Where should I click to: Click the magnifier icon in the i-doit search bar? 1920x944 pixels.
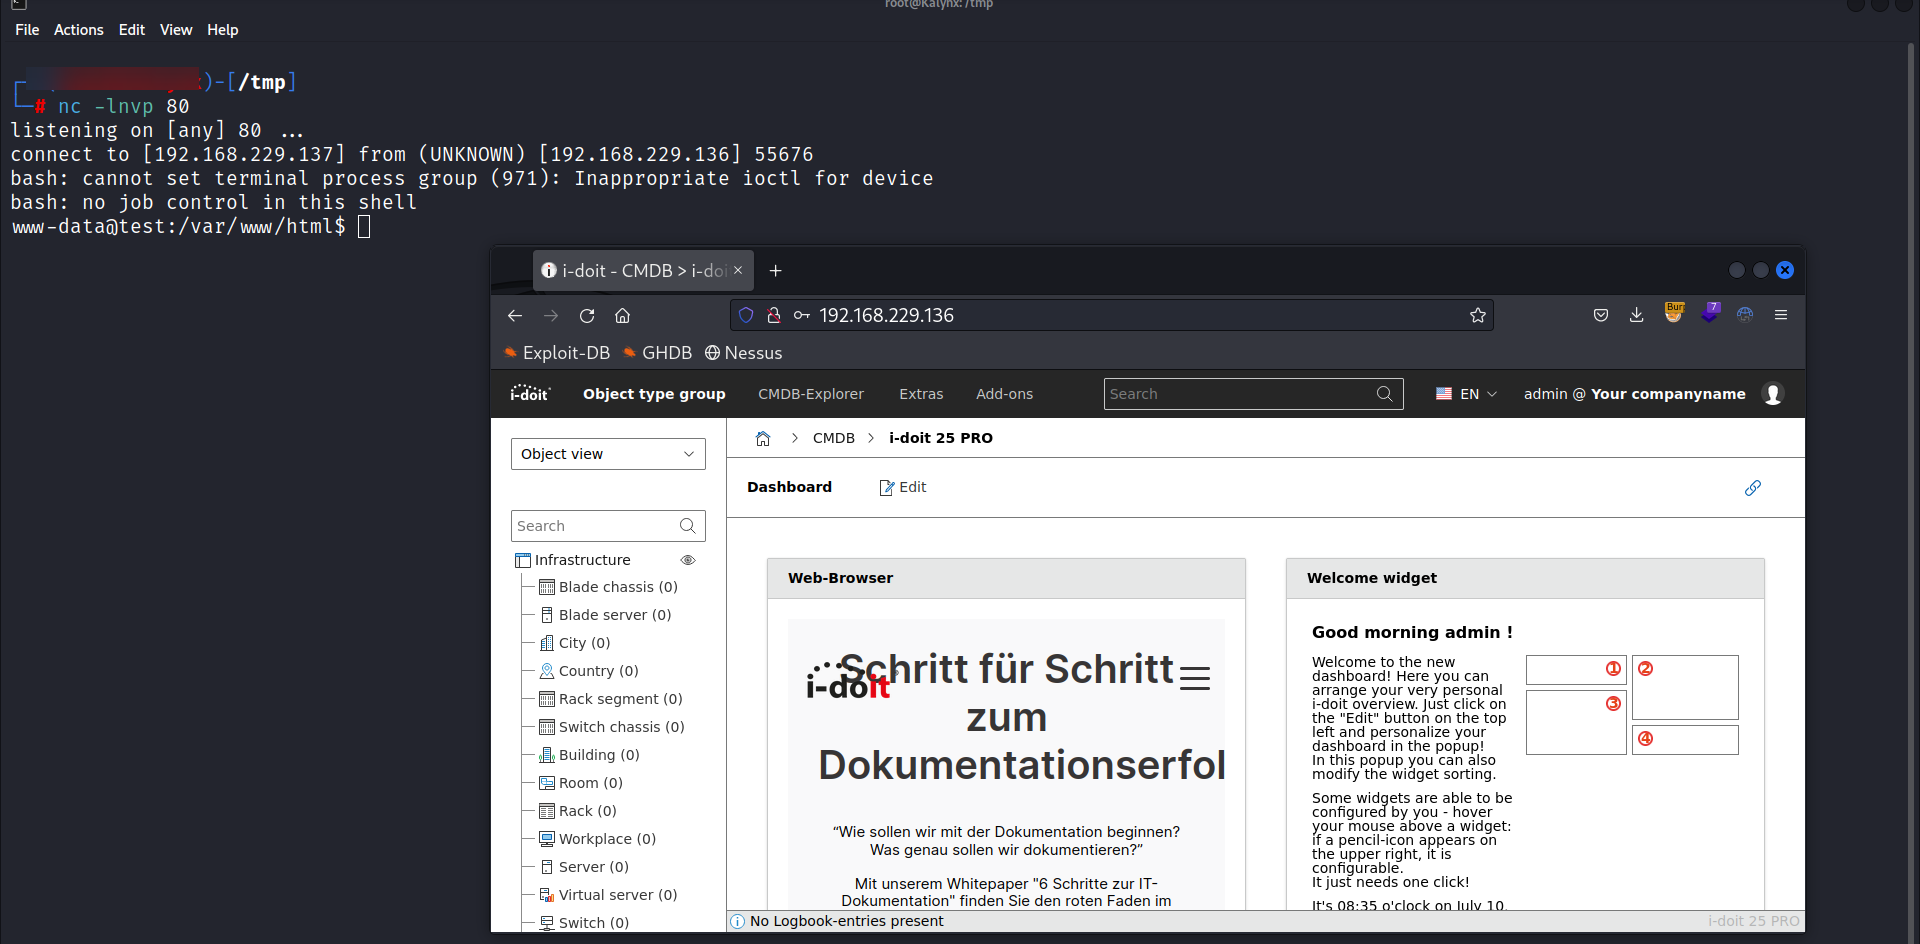pyautogui.click(x=1385, y=394)
